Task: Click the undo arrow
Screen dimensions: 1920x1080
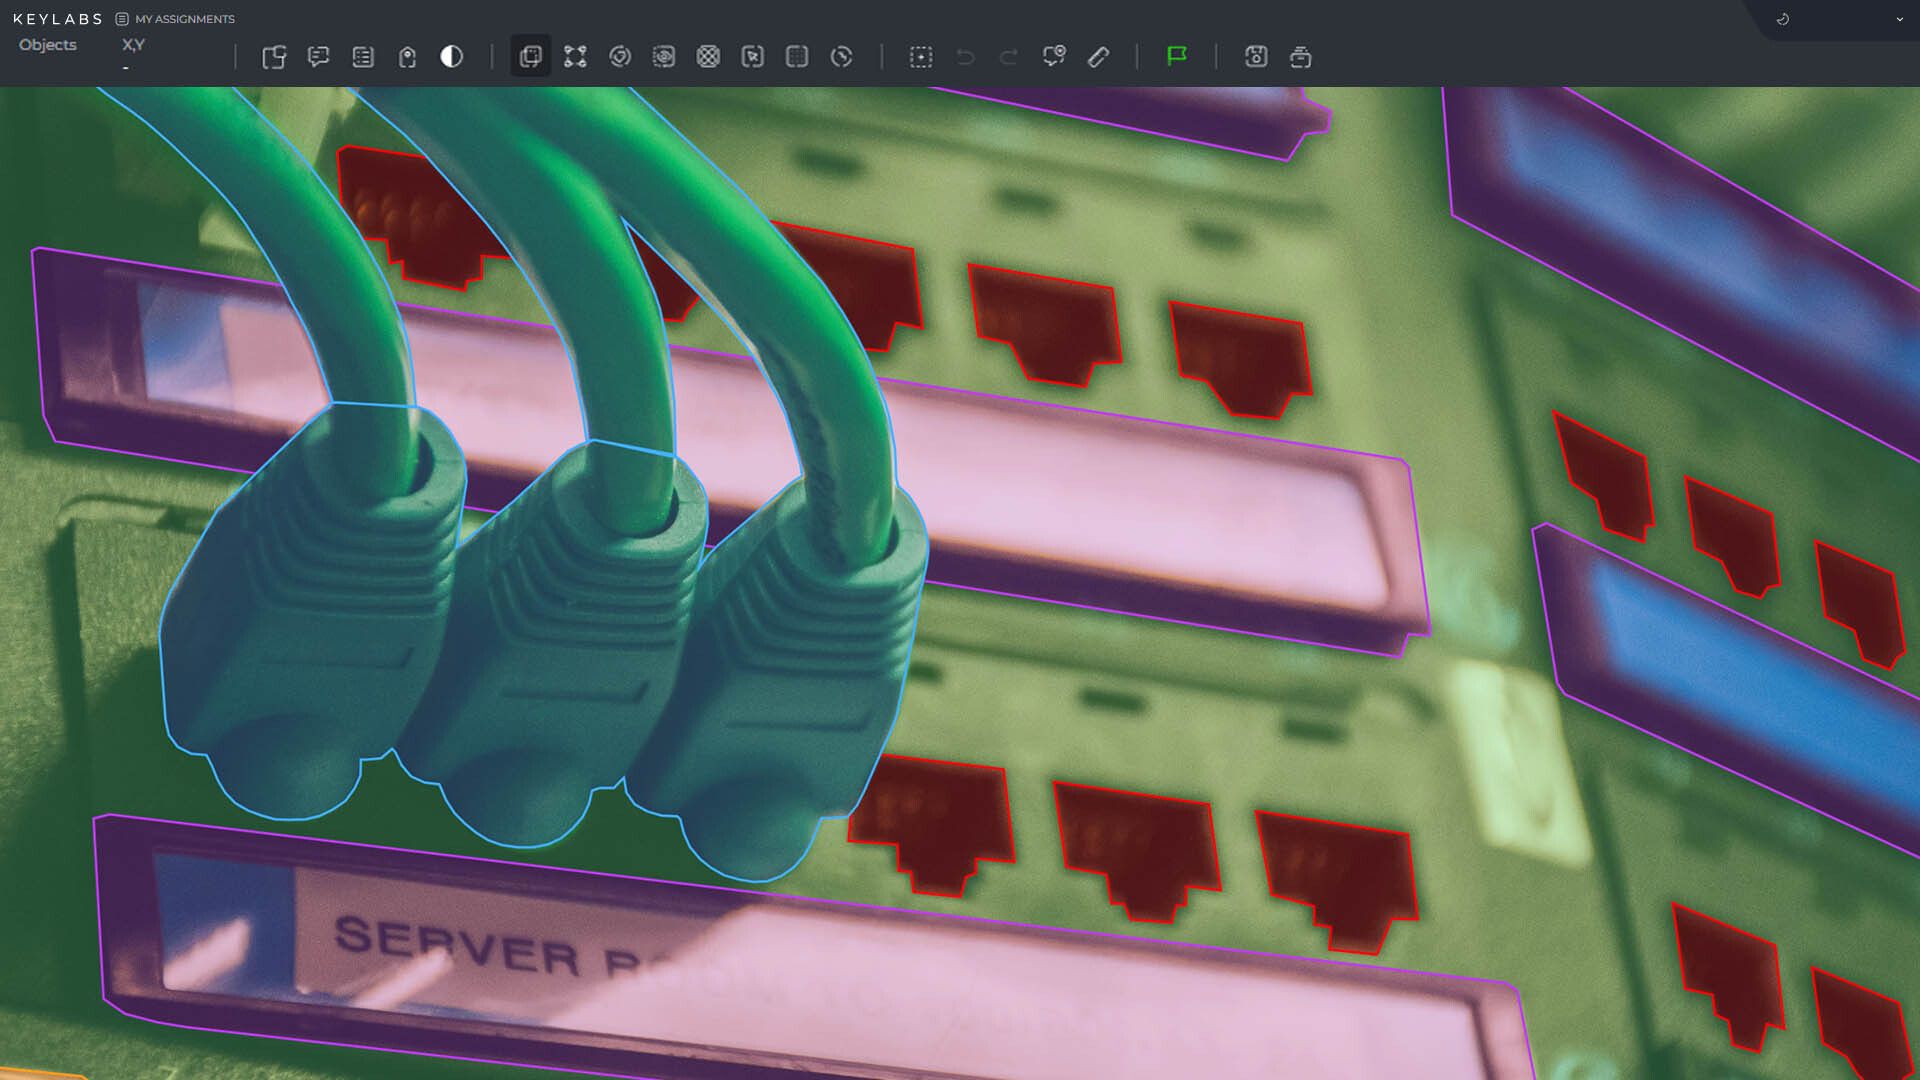Action: [965, 57]
